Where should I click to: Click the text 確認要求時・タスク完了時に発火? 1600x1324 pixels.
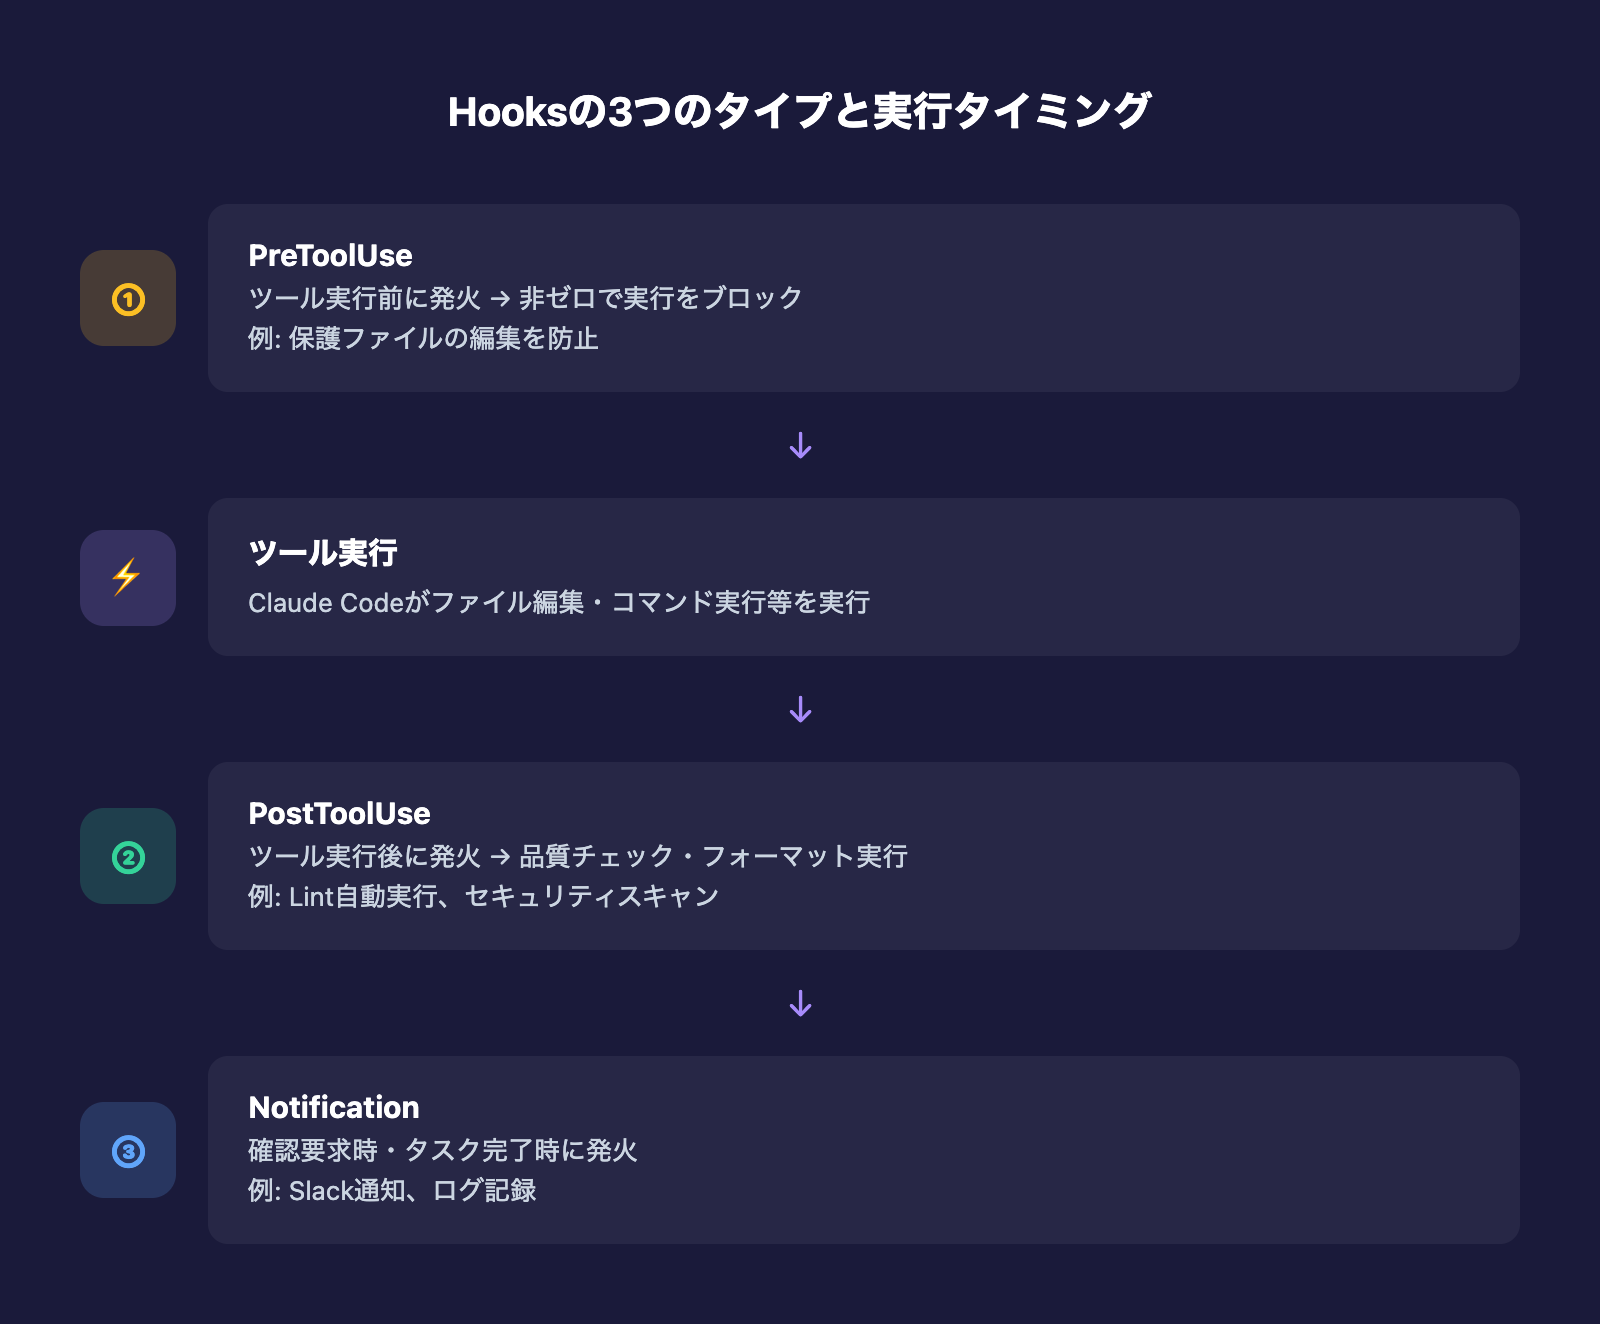pos(442,1151)
